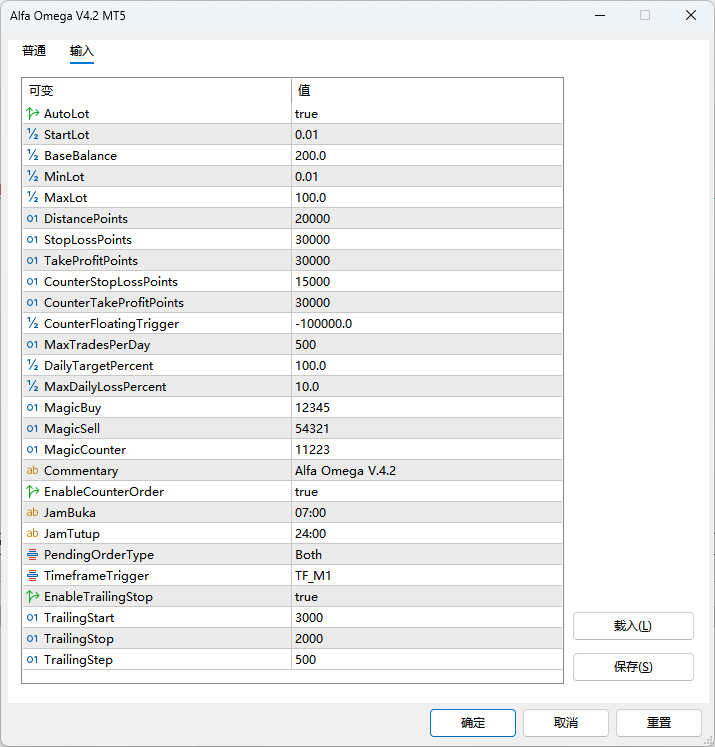Viewport: 715px width, 747px height.
Task: Click the StartLot fraction type icon
Action: tap(33, 135)
